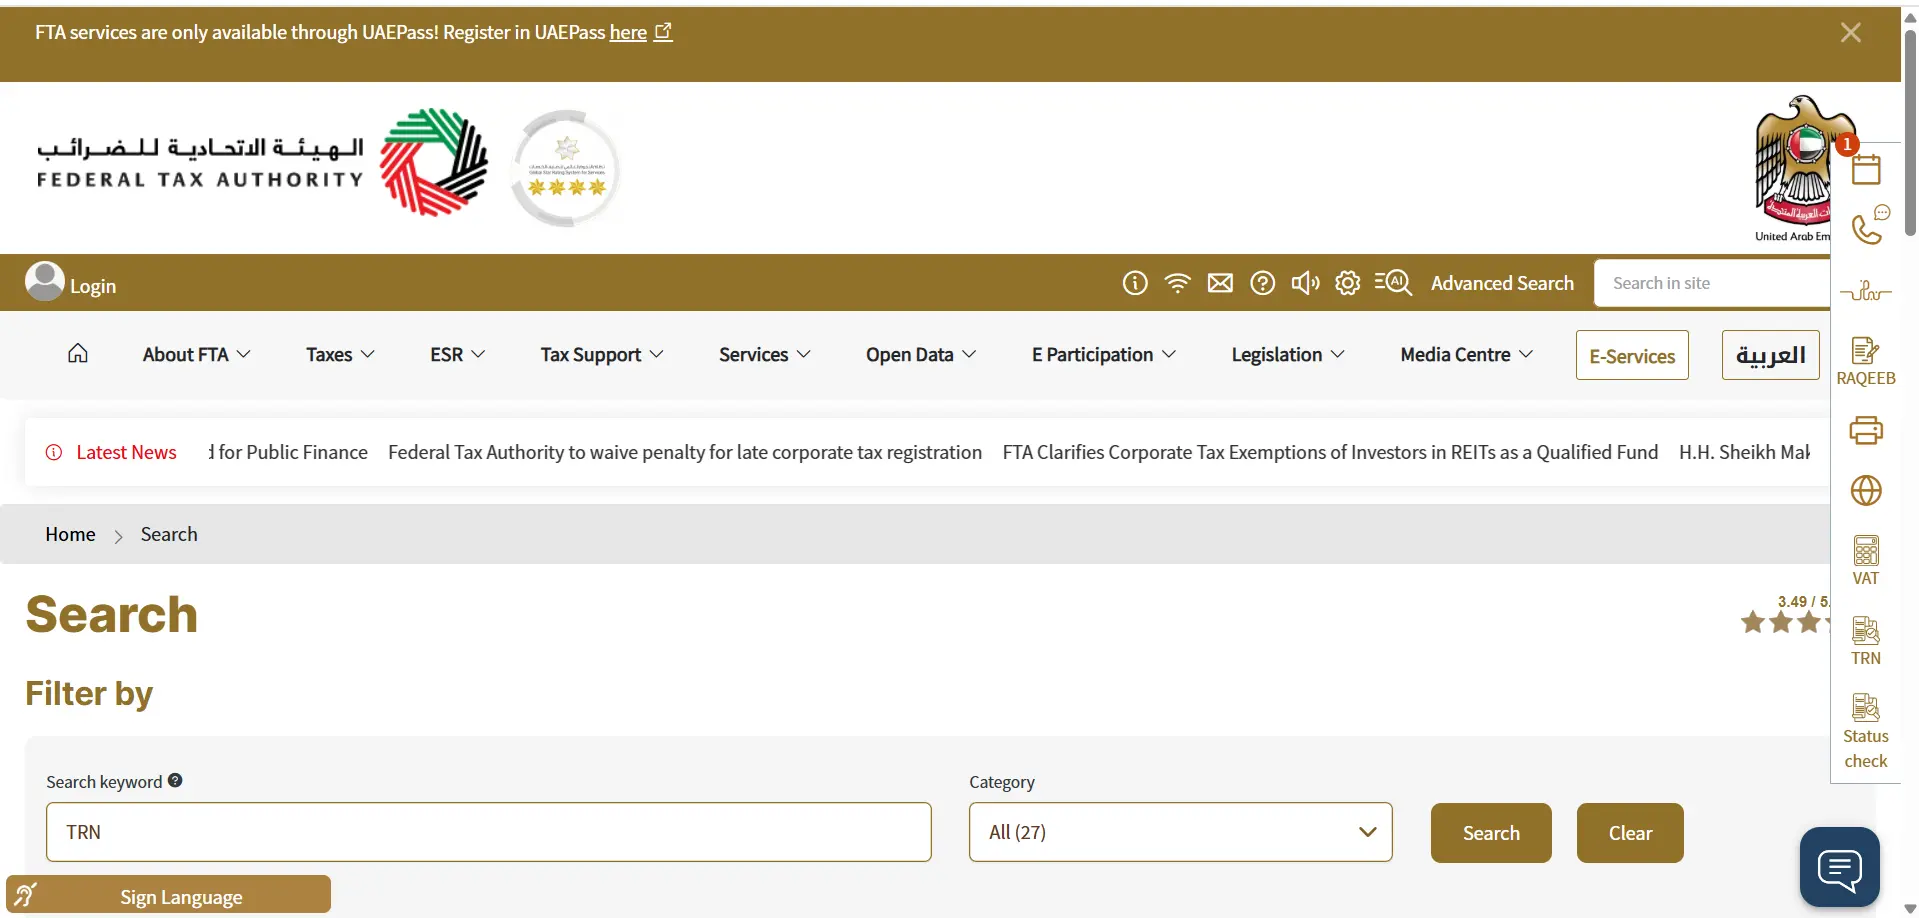Toggle Sign Language assistance
Screen dimensions: 1919x918
(x=168, y=896)
